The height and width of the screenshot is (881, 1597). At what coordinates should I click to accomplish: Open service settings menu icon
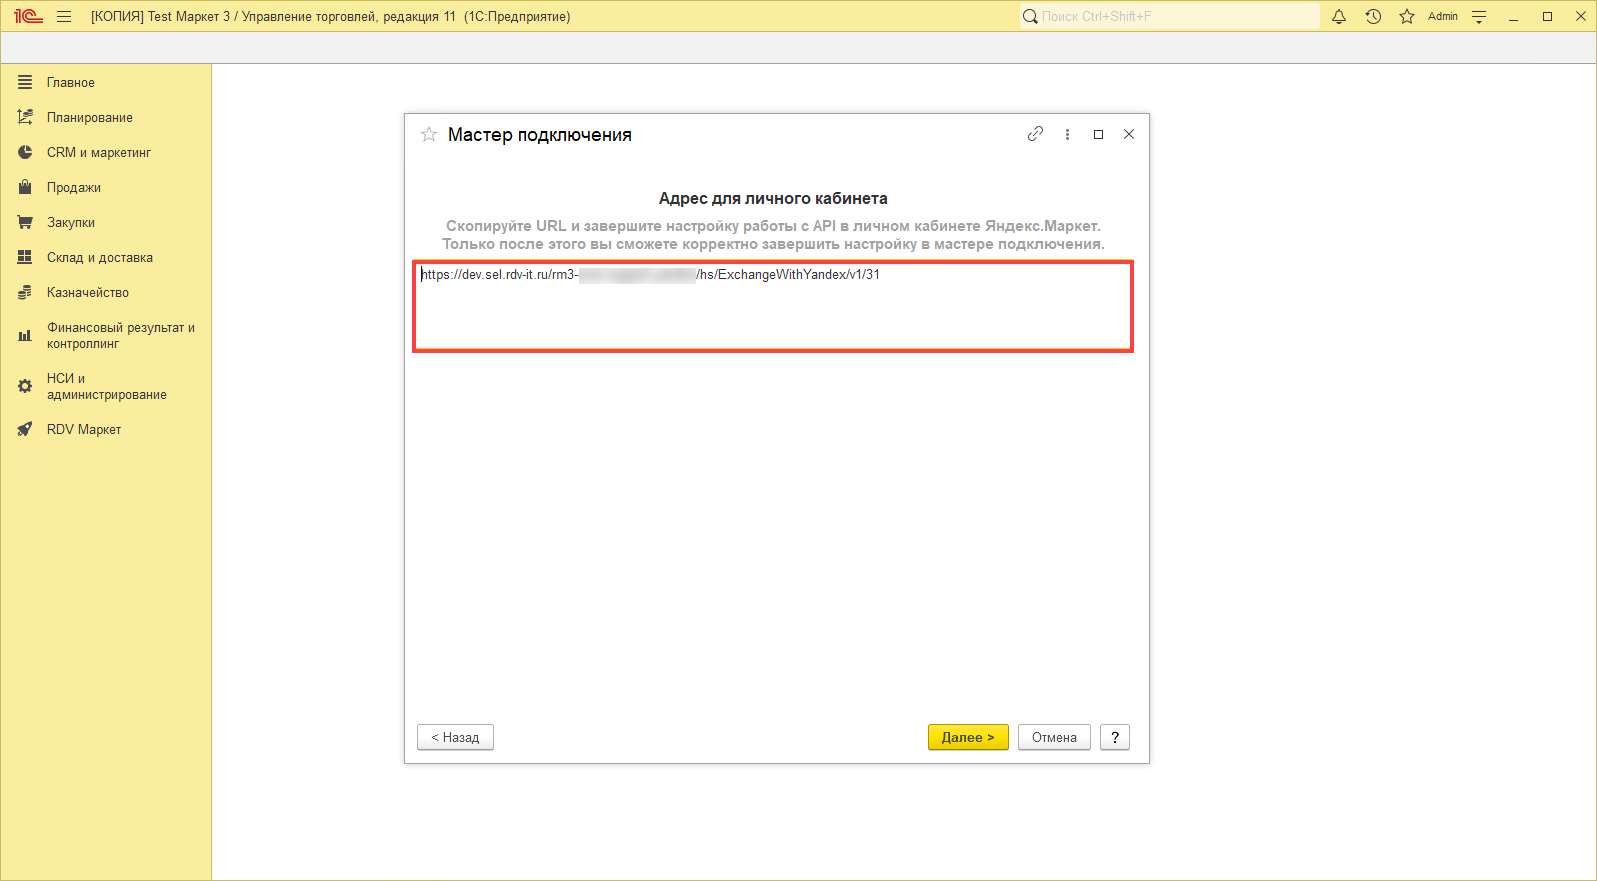[1479, 16]
